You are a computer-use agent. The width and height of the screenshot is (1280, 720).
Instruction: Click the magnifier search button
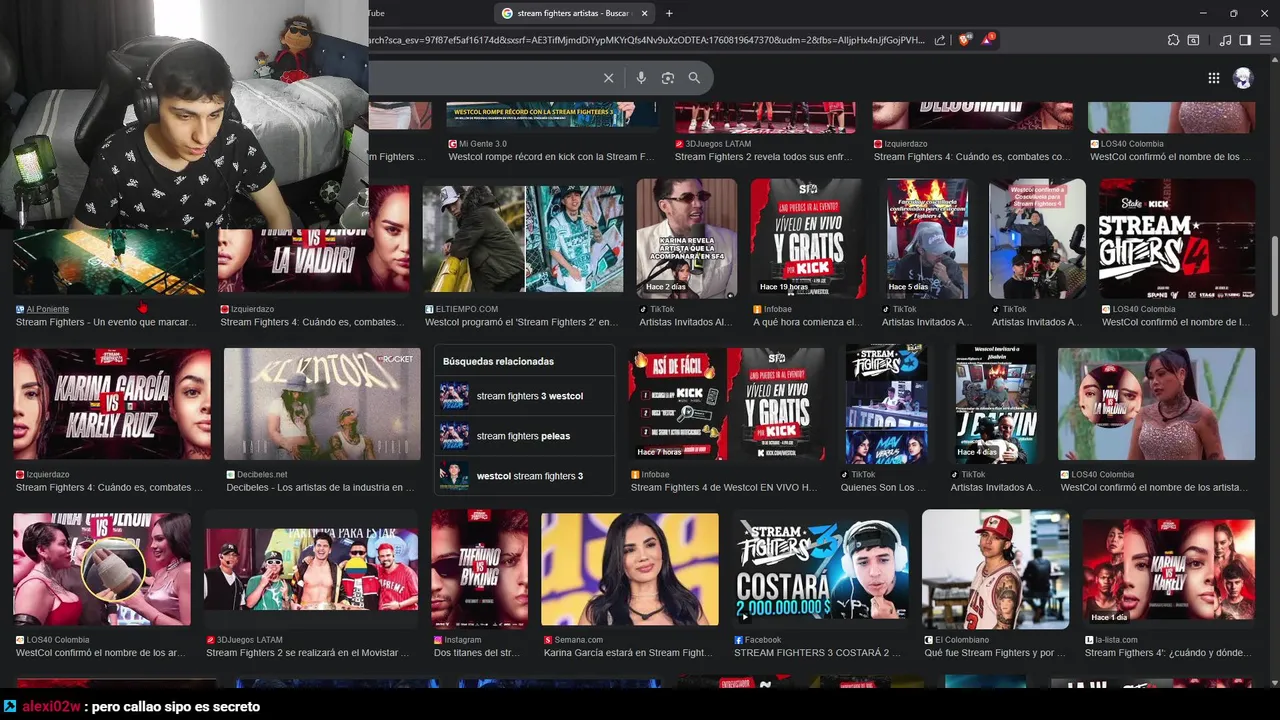pos(694,78)
